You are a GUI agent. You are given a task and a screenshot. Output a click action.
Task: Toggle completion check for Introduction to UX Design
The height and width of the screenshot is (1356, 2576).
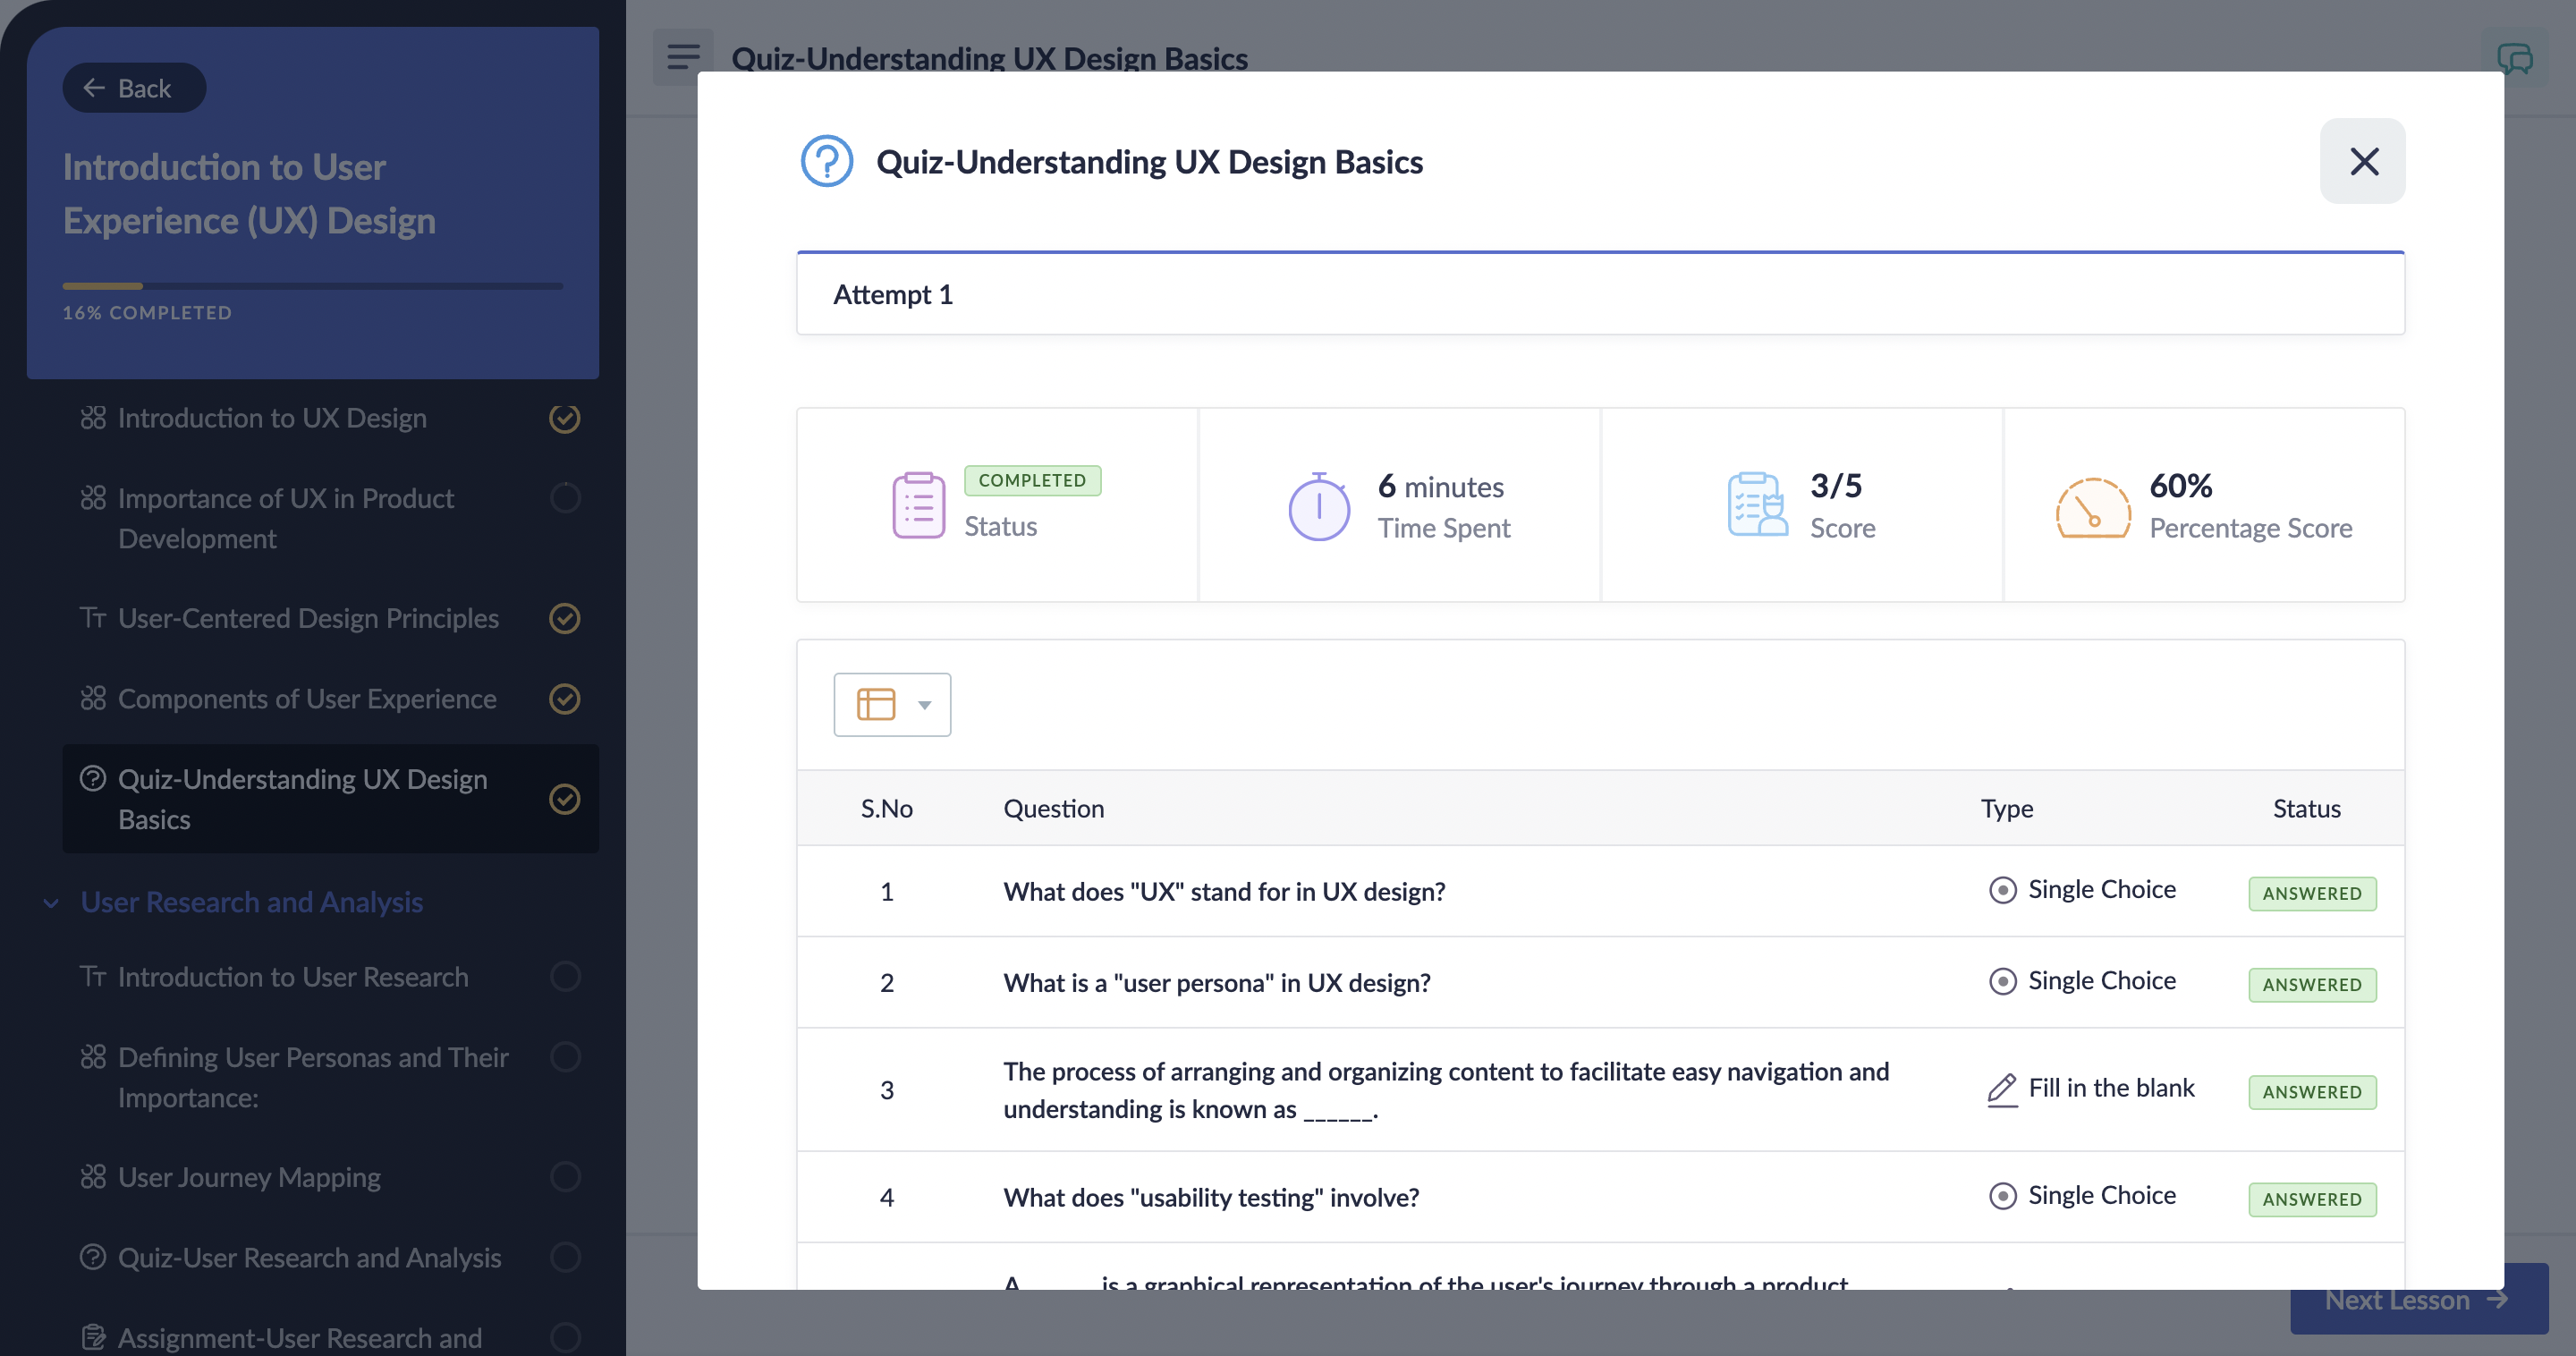[565, 418]
